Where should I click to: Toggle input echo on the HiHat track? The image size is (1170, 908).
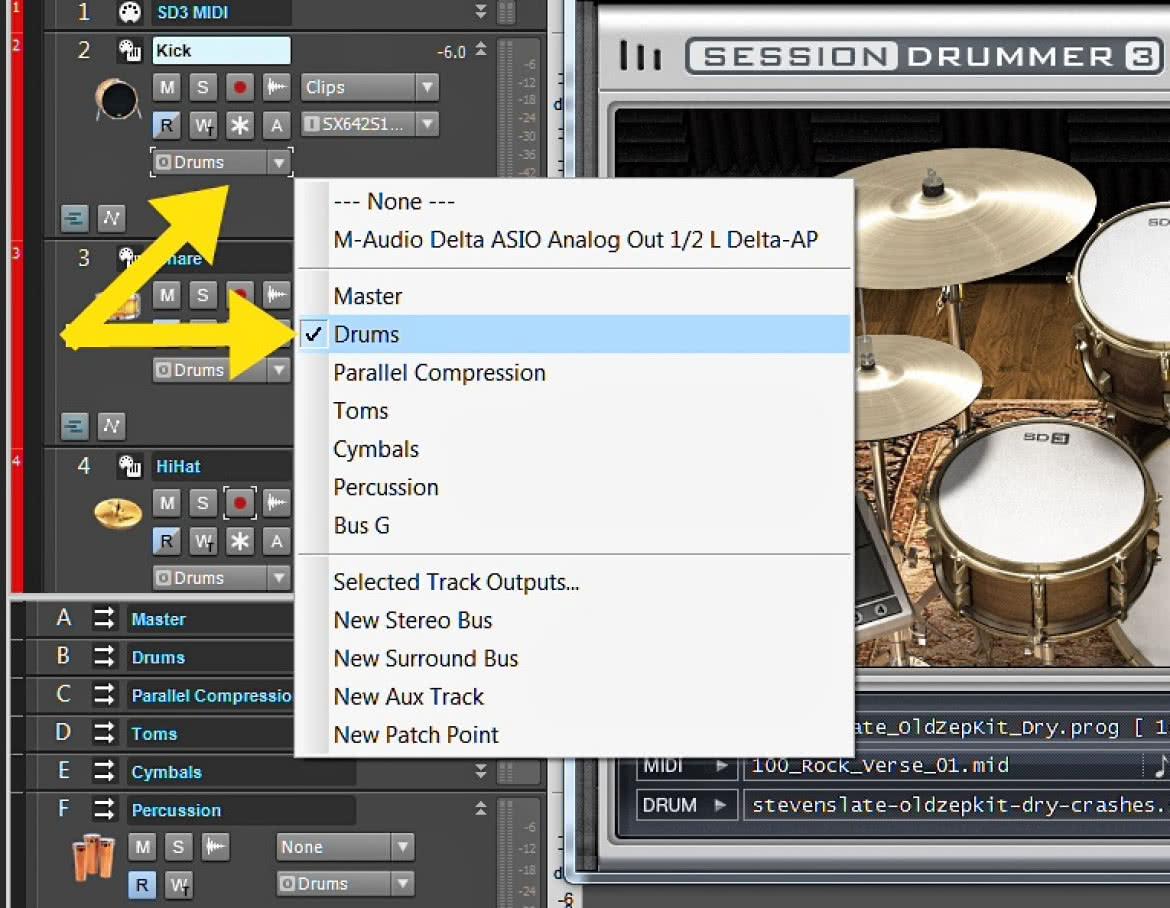pyautogui.click(x=275, y=503)
